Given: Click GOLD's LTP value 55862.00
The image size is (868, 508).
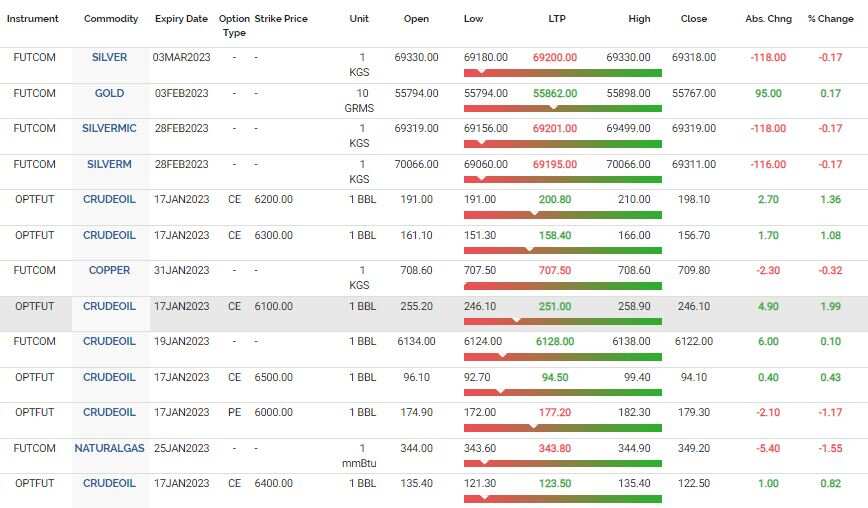Looking at the screenshot, I should click(x=555, y=93).
